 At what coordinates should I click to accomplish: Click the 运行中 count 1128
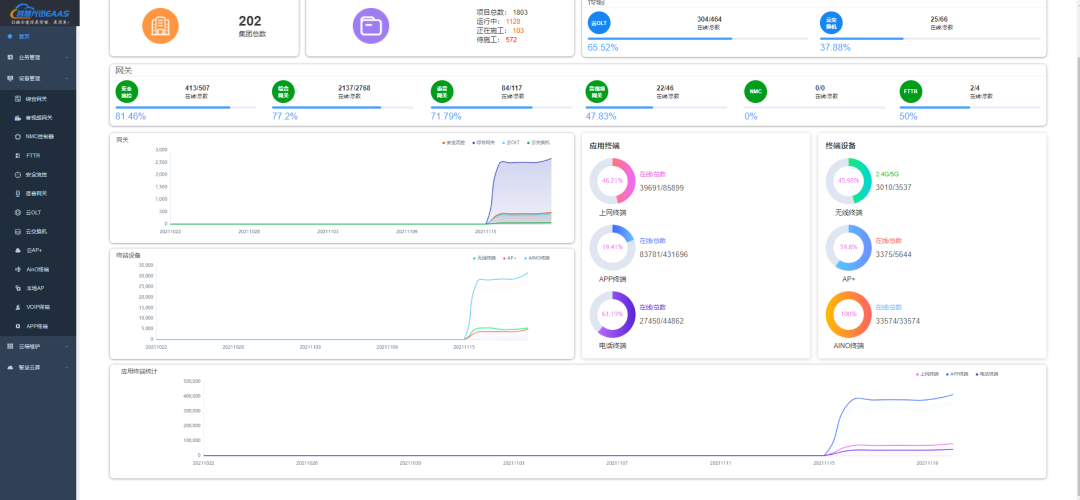[512, 21]
